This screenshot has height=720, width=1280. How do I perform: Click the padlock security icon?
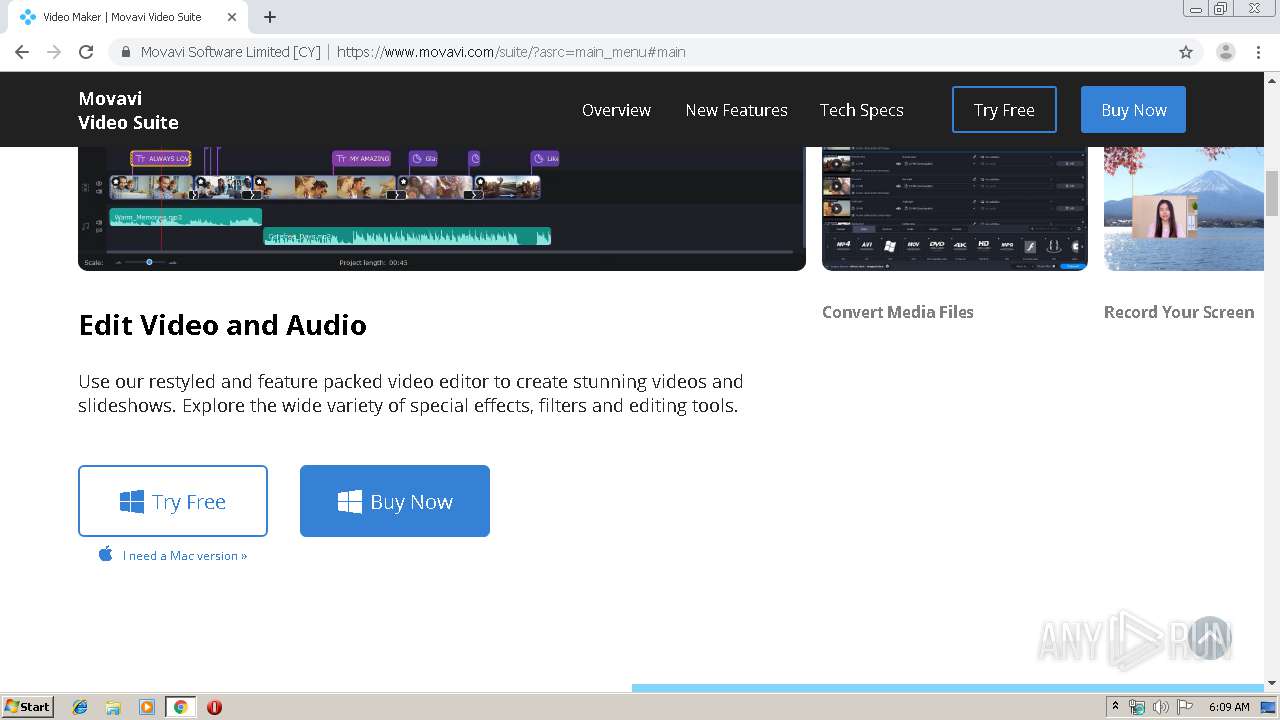[125, 52]
